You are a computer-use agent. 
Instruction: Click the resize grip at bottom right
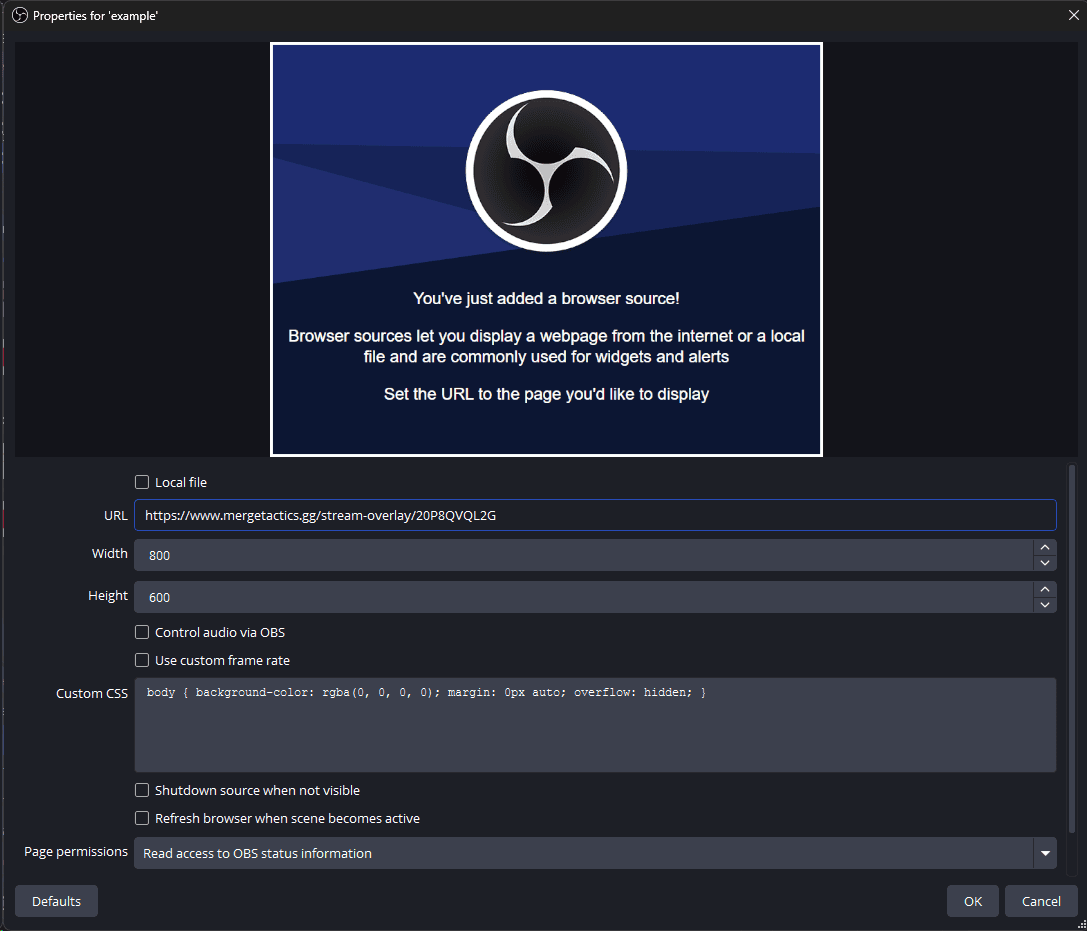[1081, 926]
